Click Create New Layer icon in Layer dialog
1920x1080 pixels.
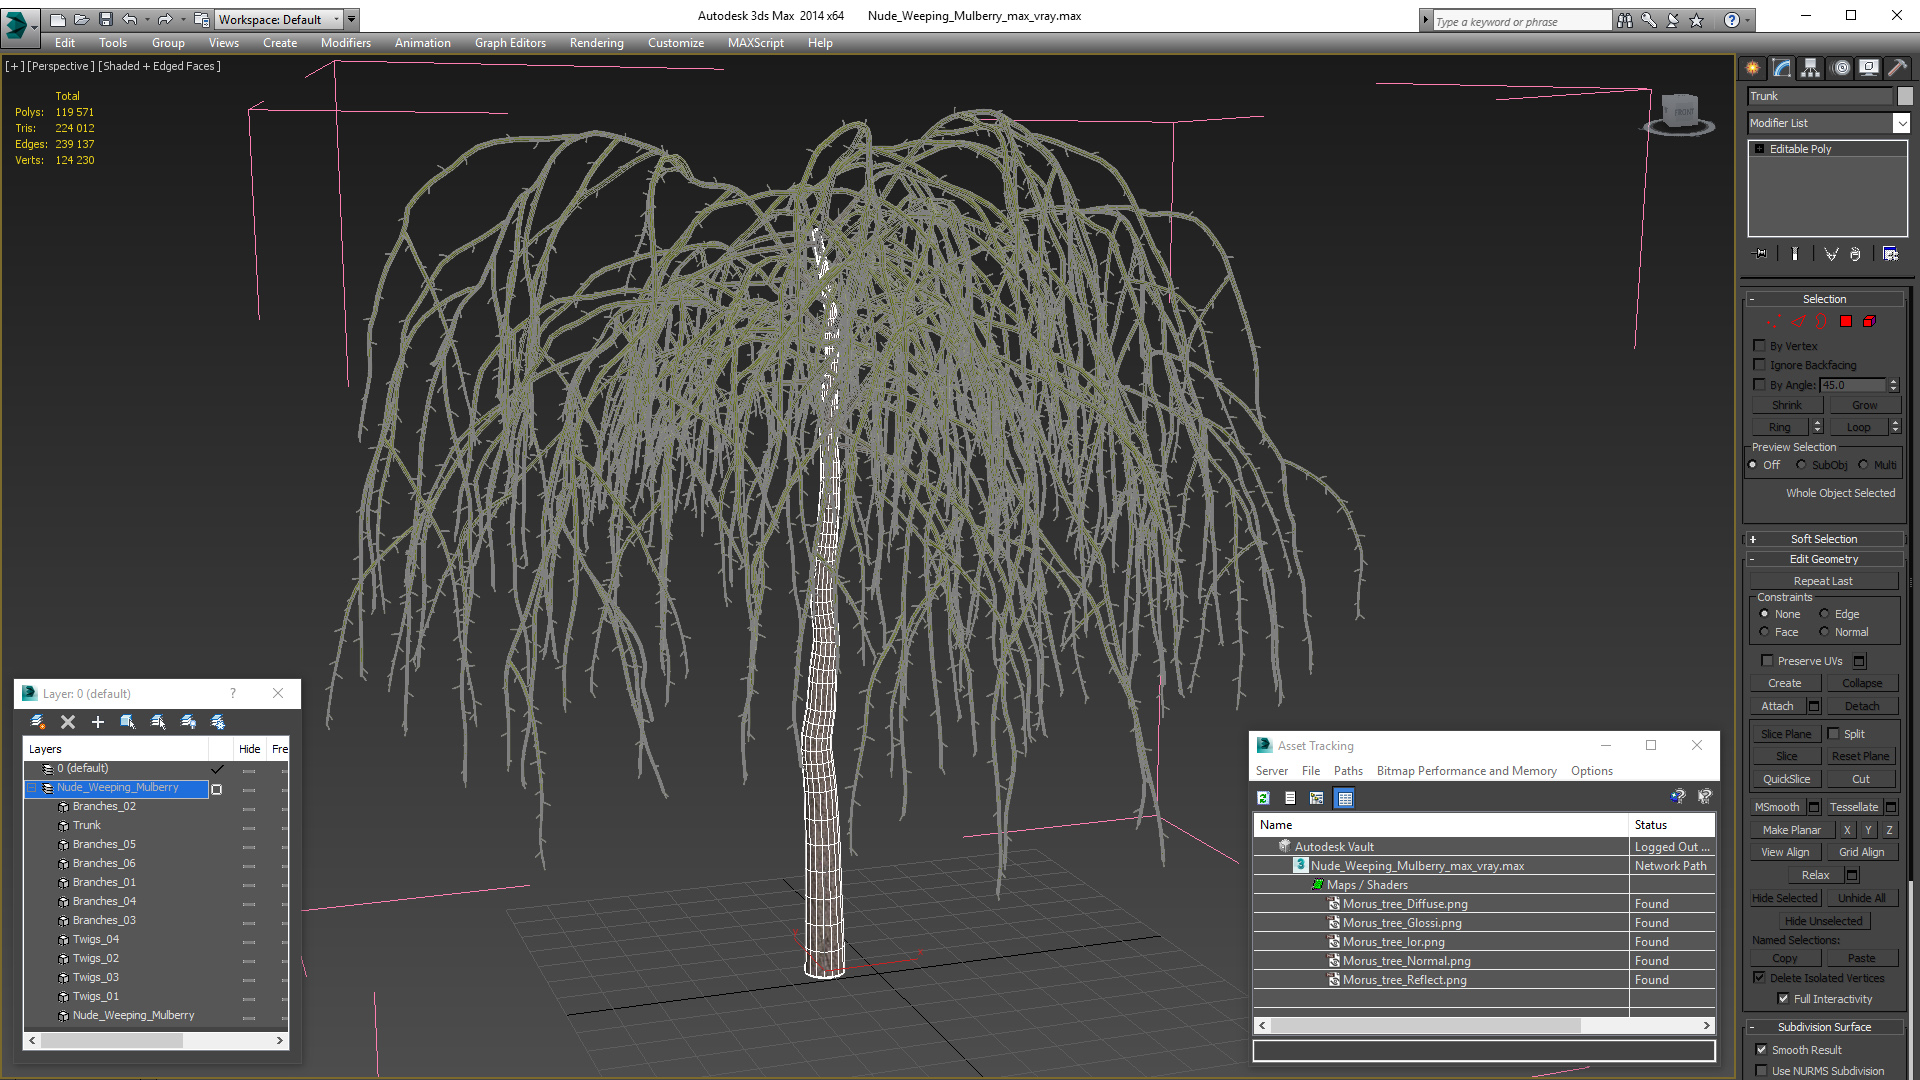coord(38,722)
